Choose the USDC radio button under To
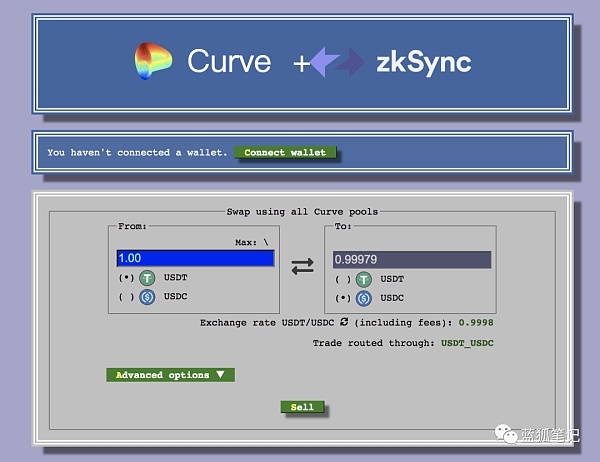Viewport: 600px width, 462px height. [x=342, y=298]
